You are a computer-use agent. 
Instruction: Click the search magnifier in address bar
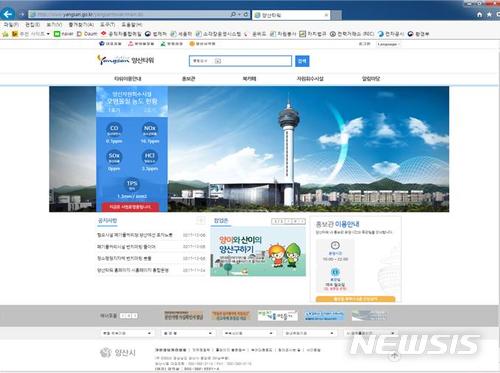point(233,14)
